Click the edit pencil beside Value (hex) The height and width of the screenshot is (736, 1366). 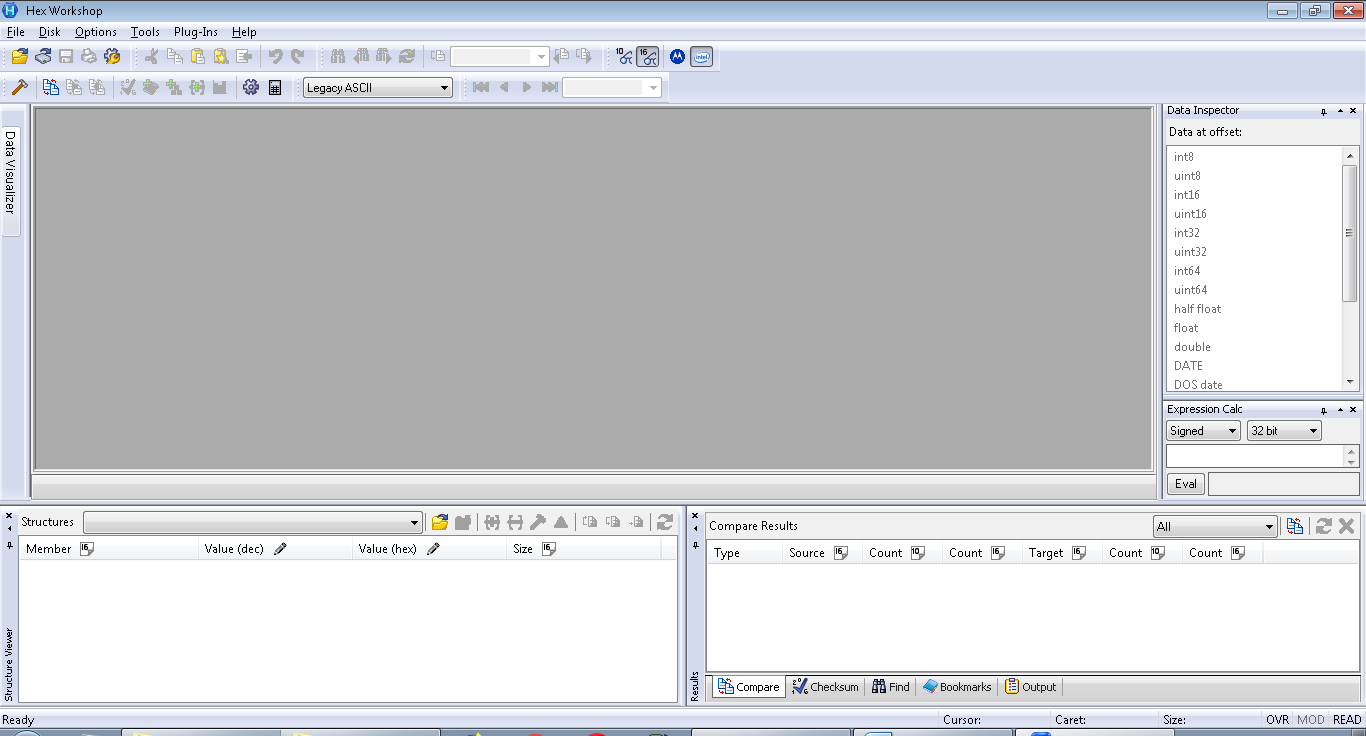click(433, 549)
